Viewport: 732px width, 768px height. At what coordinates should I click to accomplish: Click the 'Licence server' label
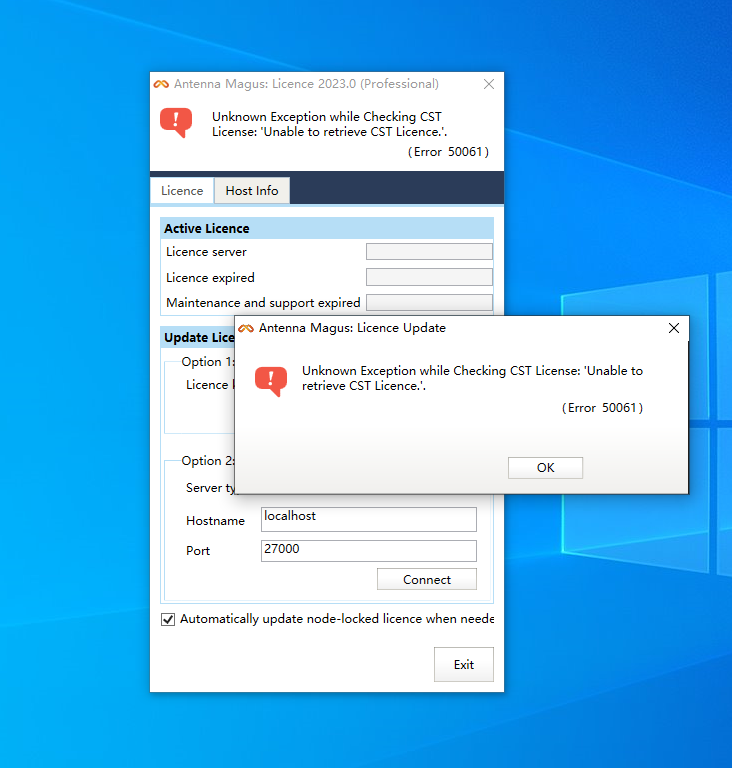tap(206, 252)
